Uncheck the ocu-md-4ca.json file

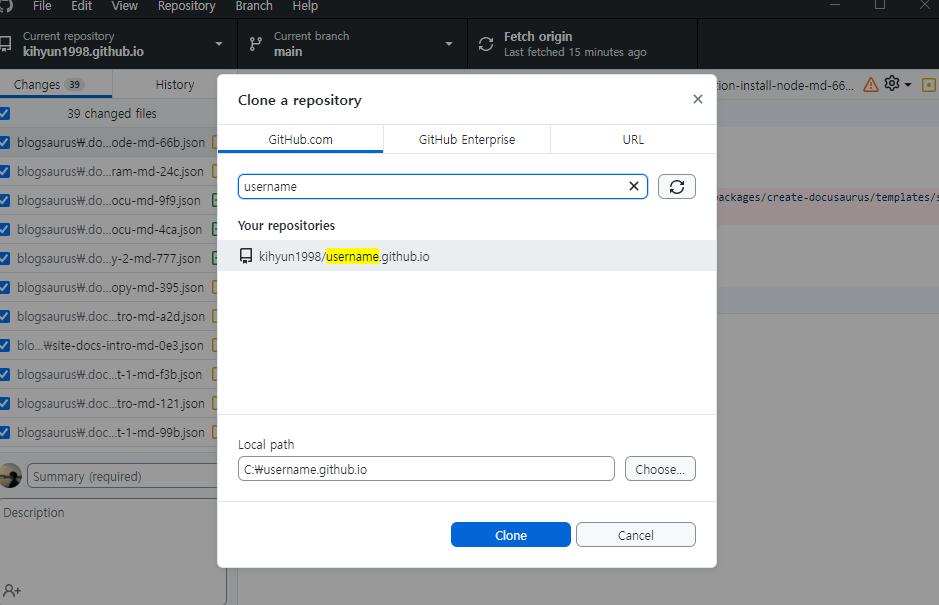tap(5, 229)
